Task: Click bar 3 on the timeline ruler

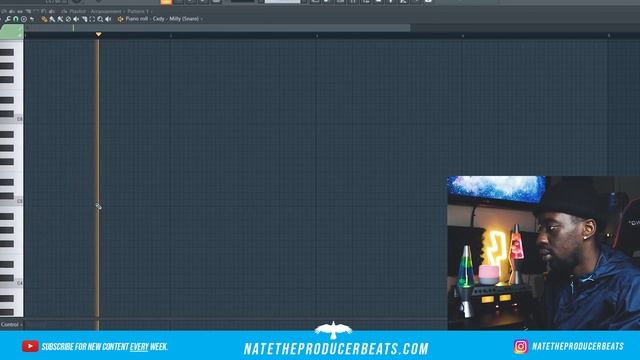Action: tap(317, 36)
